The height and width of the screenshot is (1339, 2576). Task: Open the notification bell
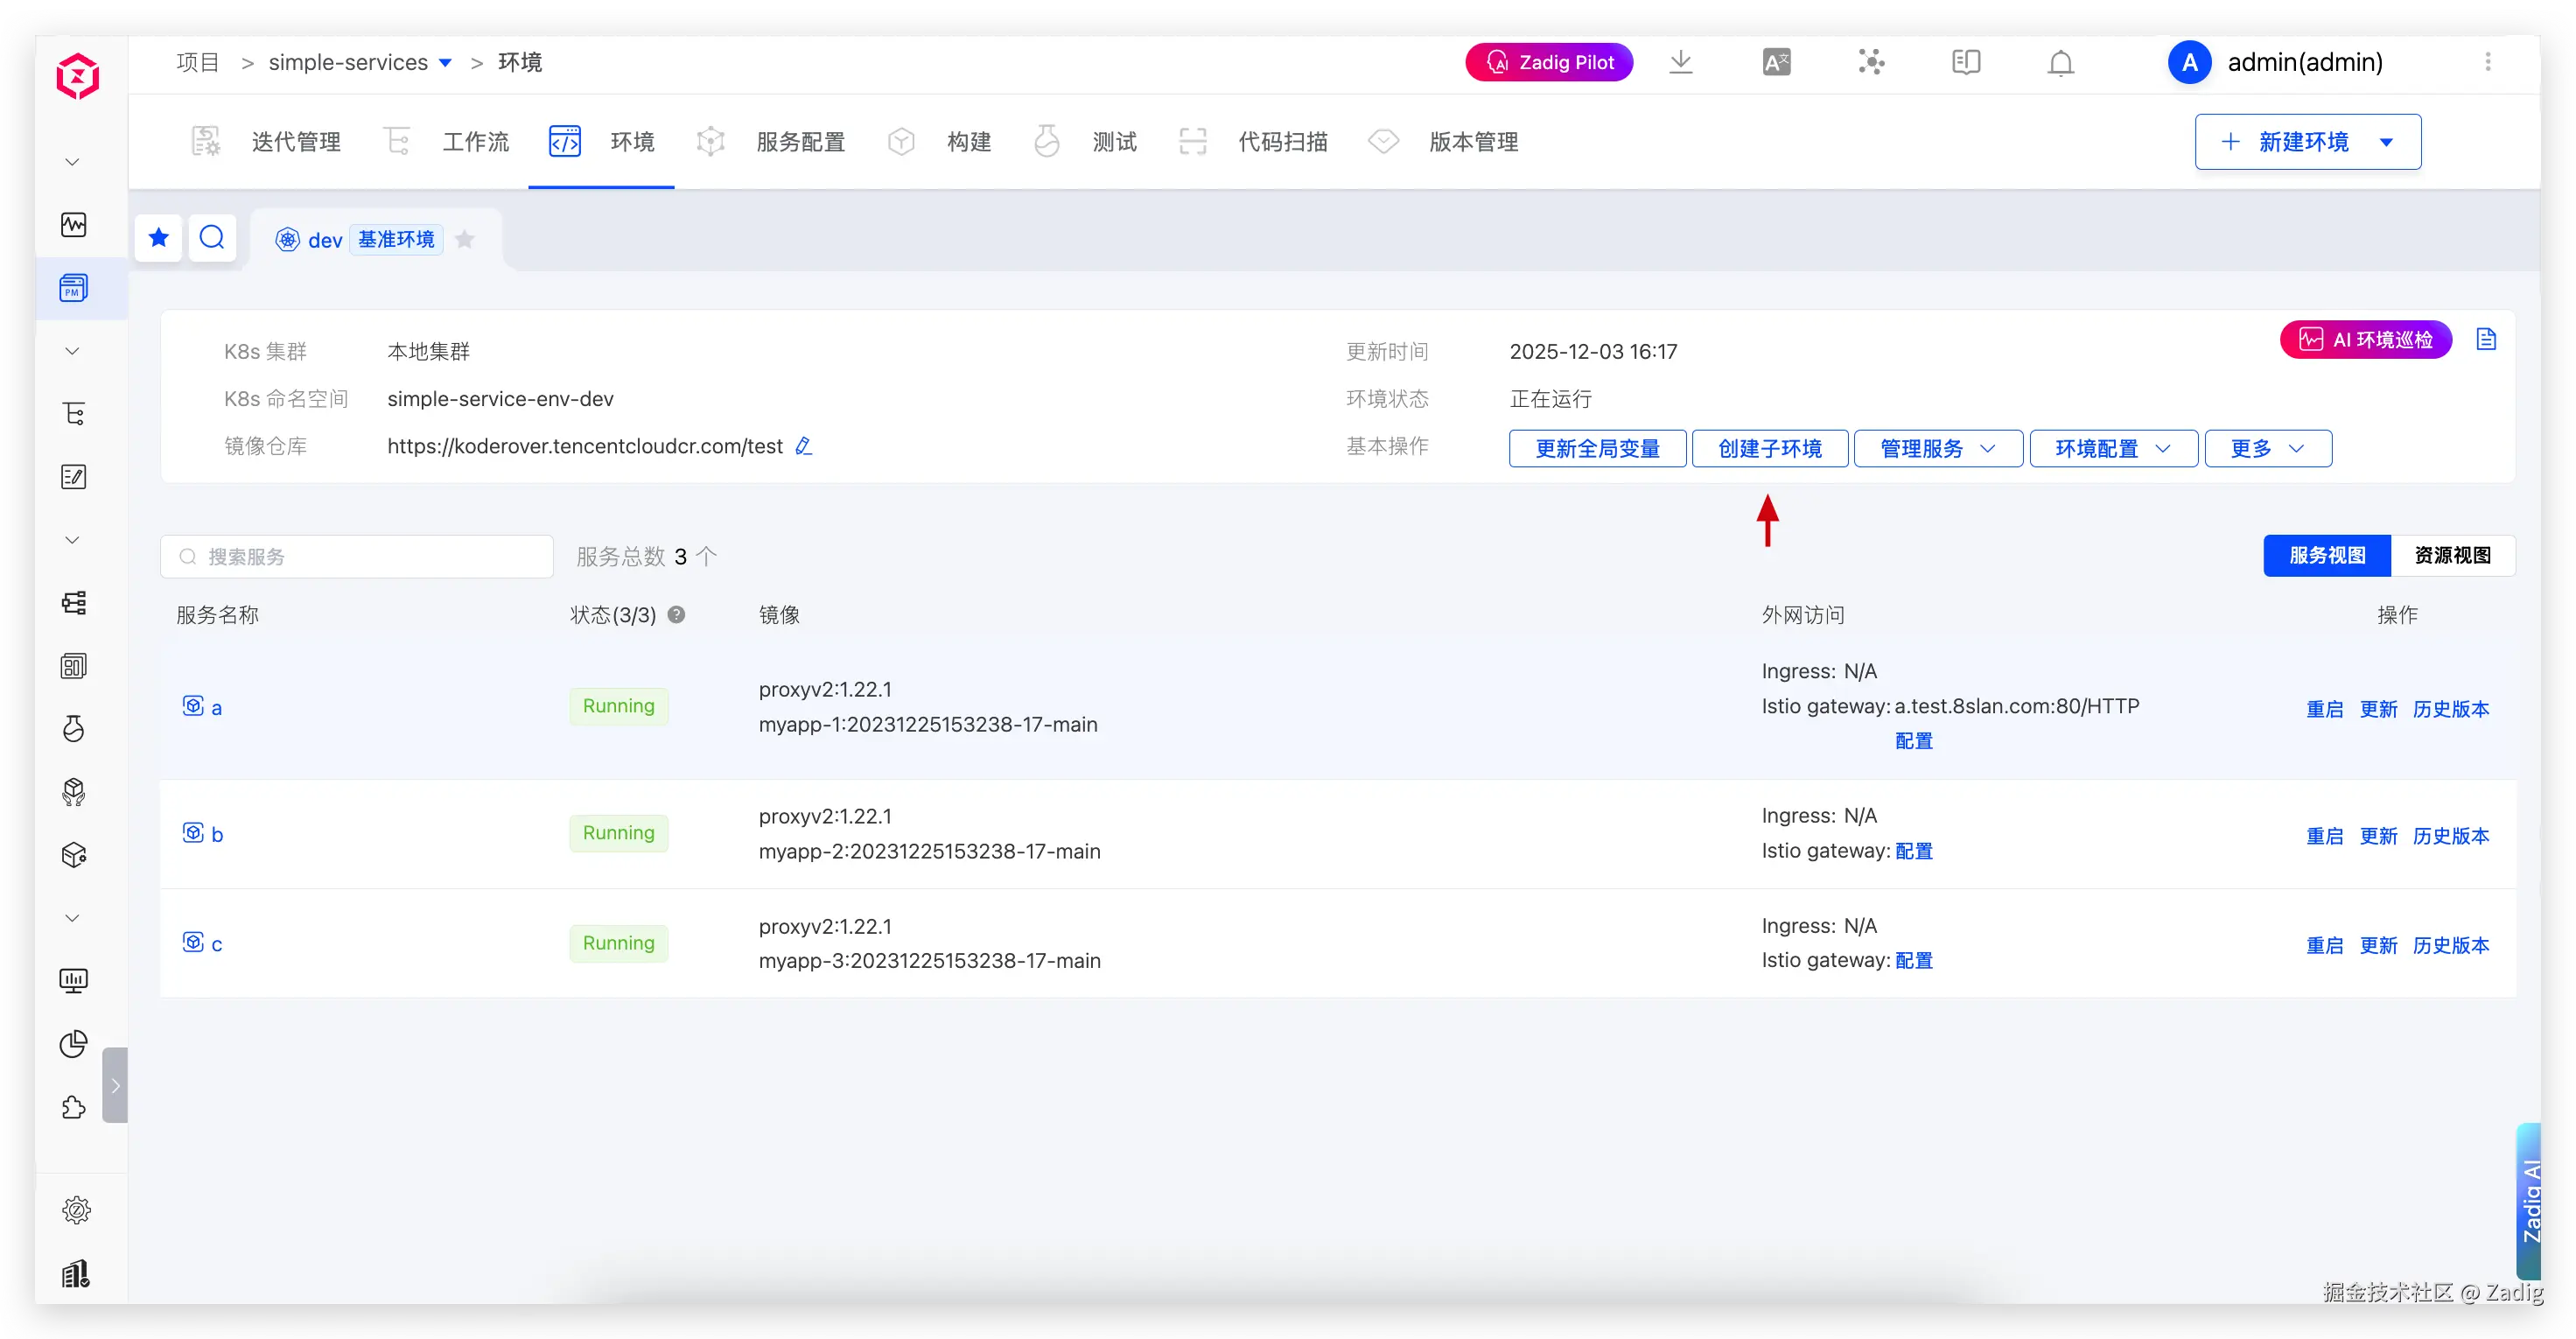pyautogui.click(x=2060, y=63)
